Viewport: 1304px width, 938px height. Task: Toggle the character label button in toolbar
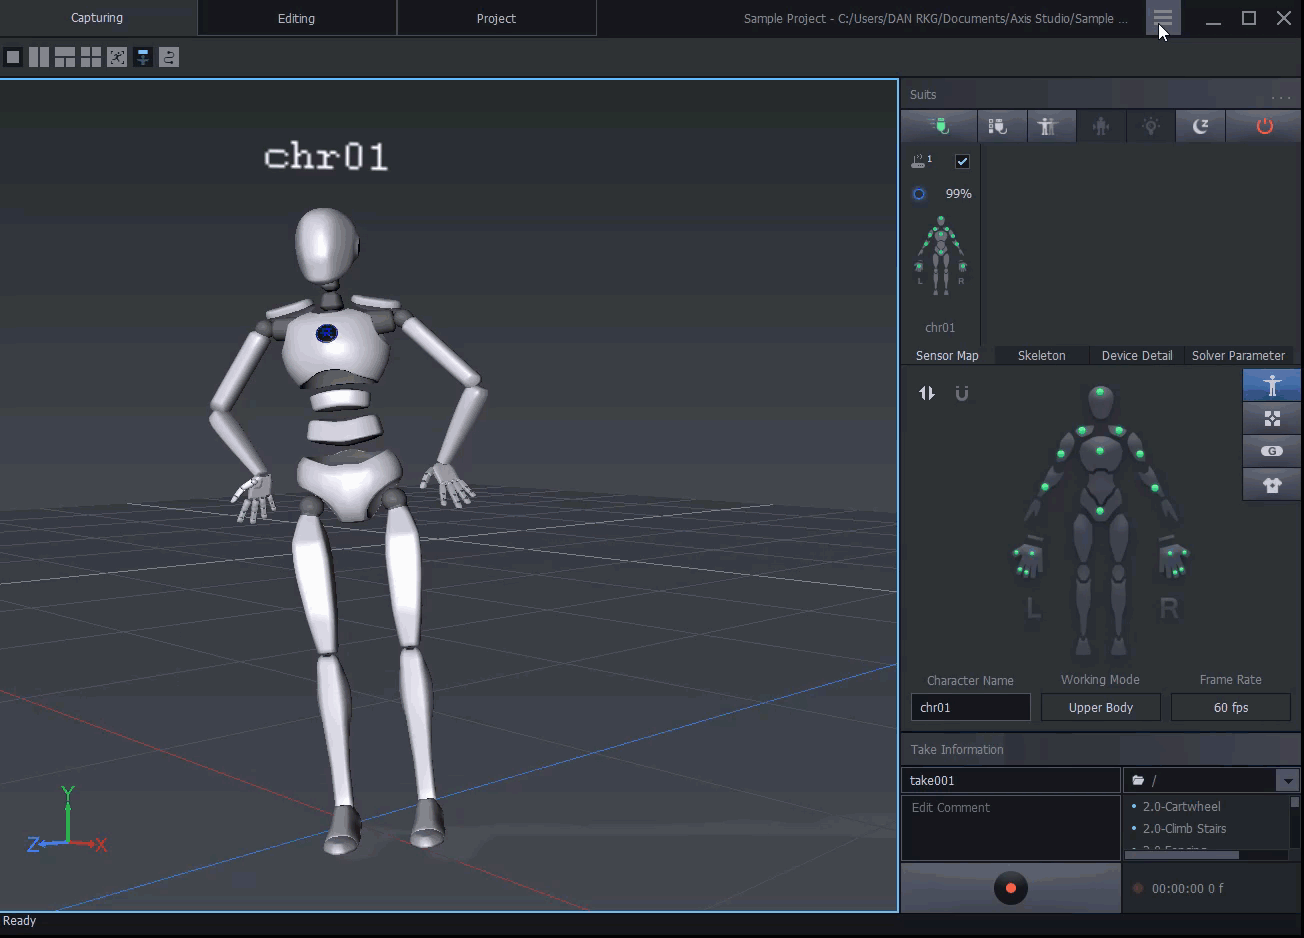[x=143, y=58]
